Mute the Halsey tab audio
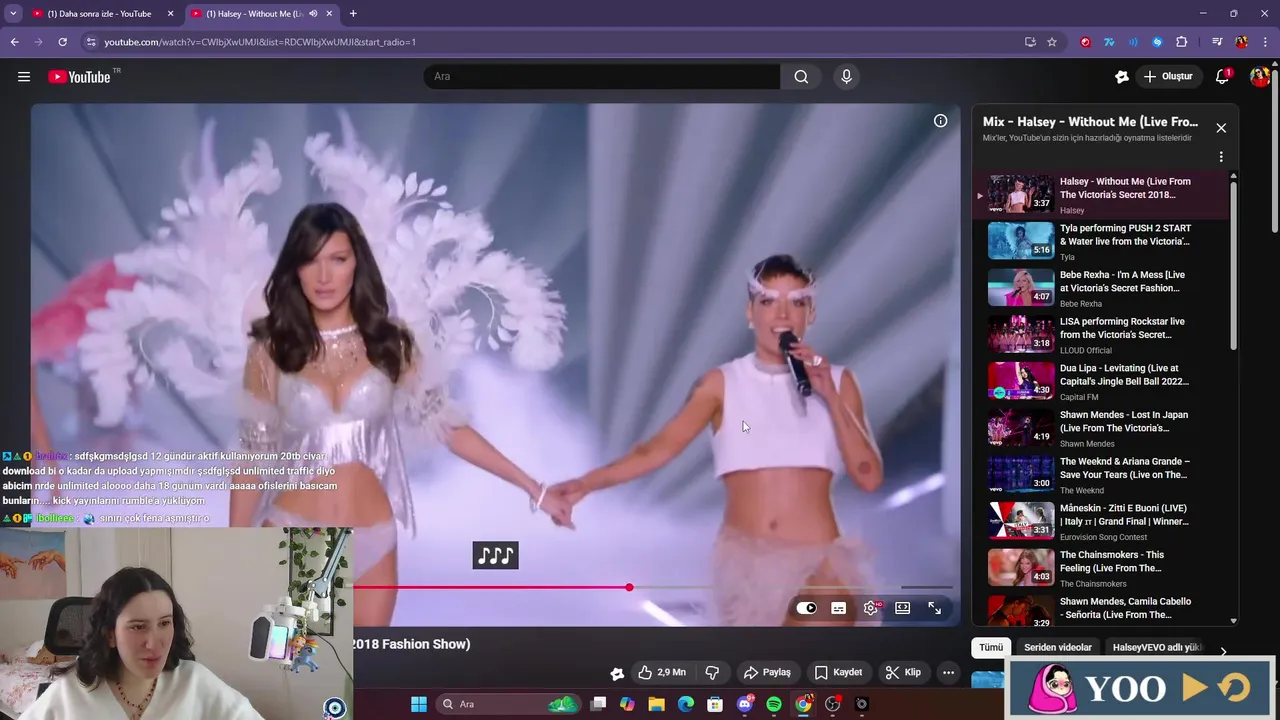1280x720 pixels. [x=313, y=14]
